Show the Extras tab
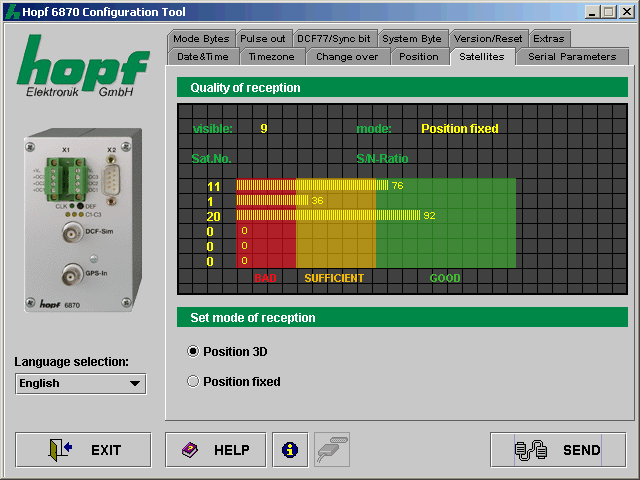This screenshot has height=480, width=640. point(549,38)
